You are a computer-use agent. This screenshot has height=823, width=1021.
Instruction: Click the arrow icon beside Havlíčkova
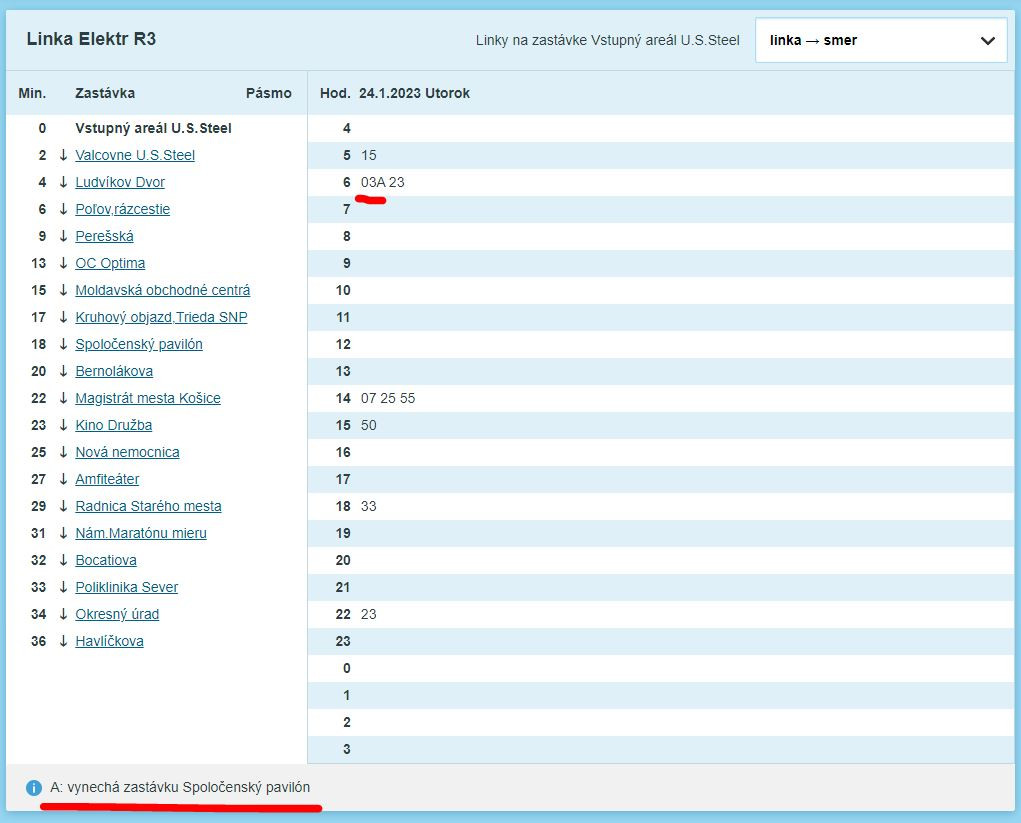[x=63, y=641]
